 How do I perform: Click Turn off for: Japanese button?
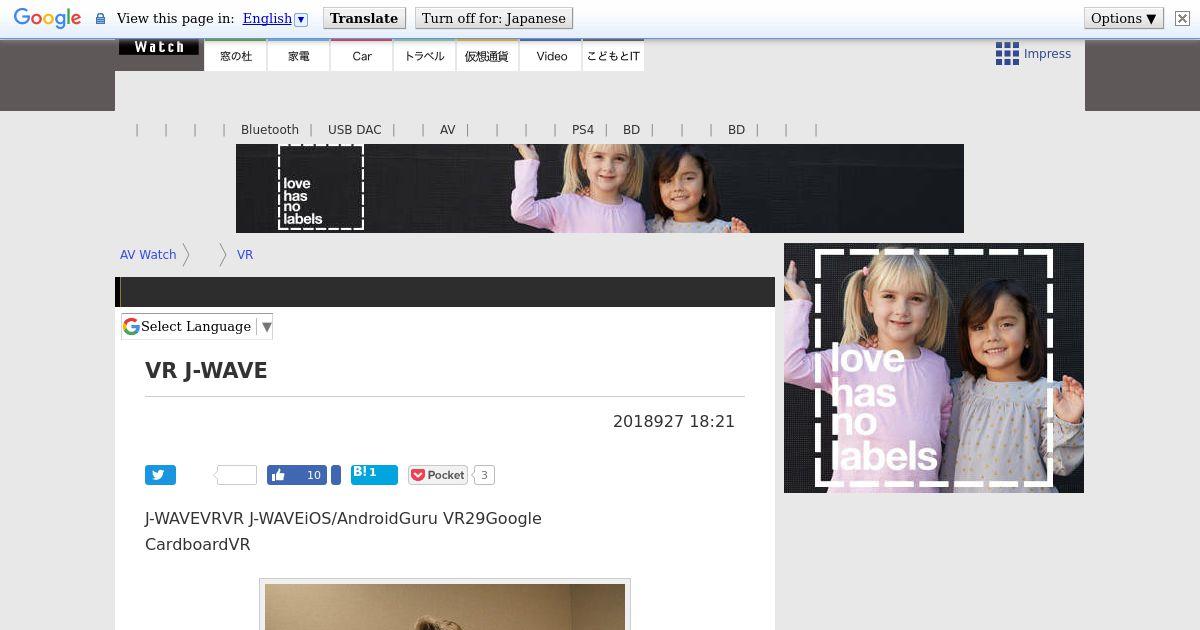[494, 18]
